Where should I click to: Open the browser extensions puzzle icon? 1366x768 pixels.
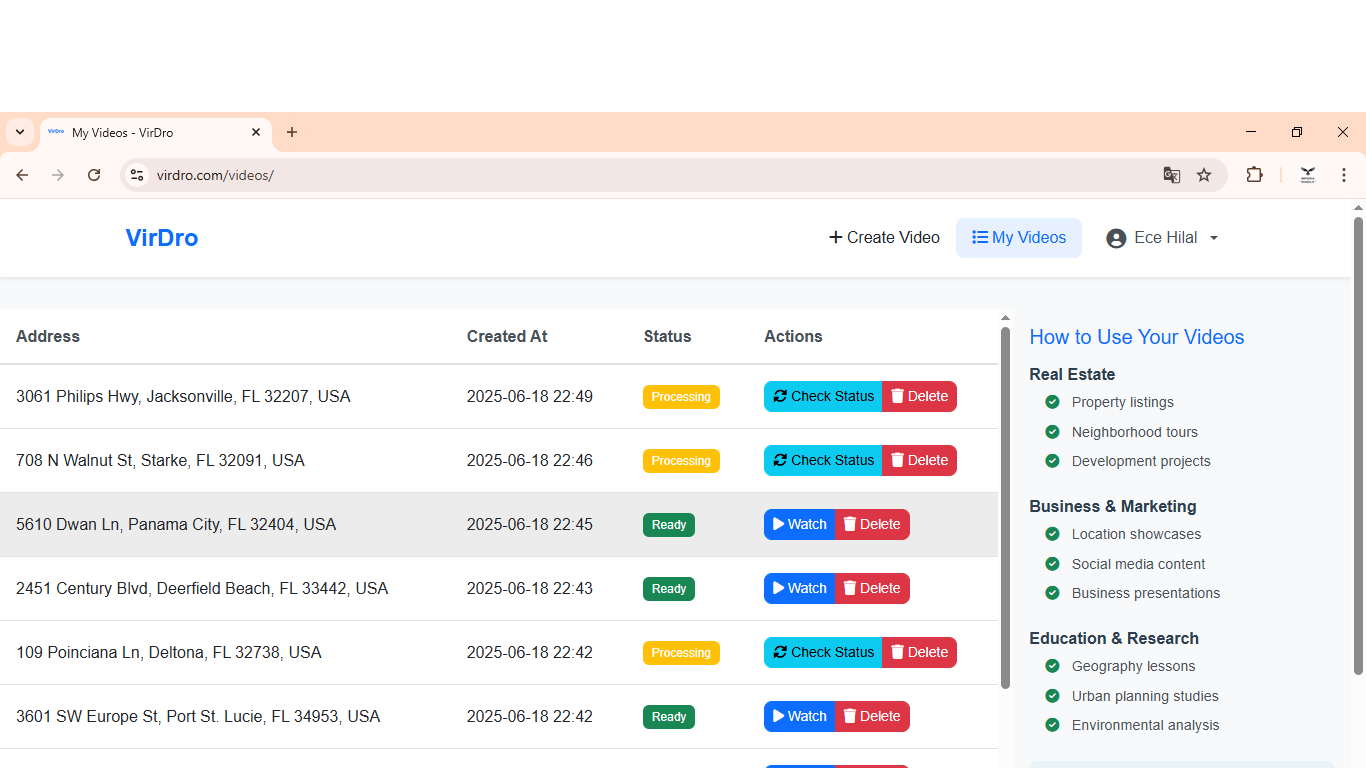pos(1254,175)
